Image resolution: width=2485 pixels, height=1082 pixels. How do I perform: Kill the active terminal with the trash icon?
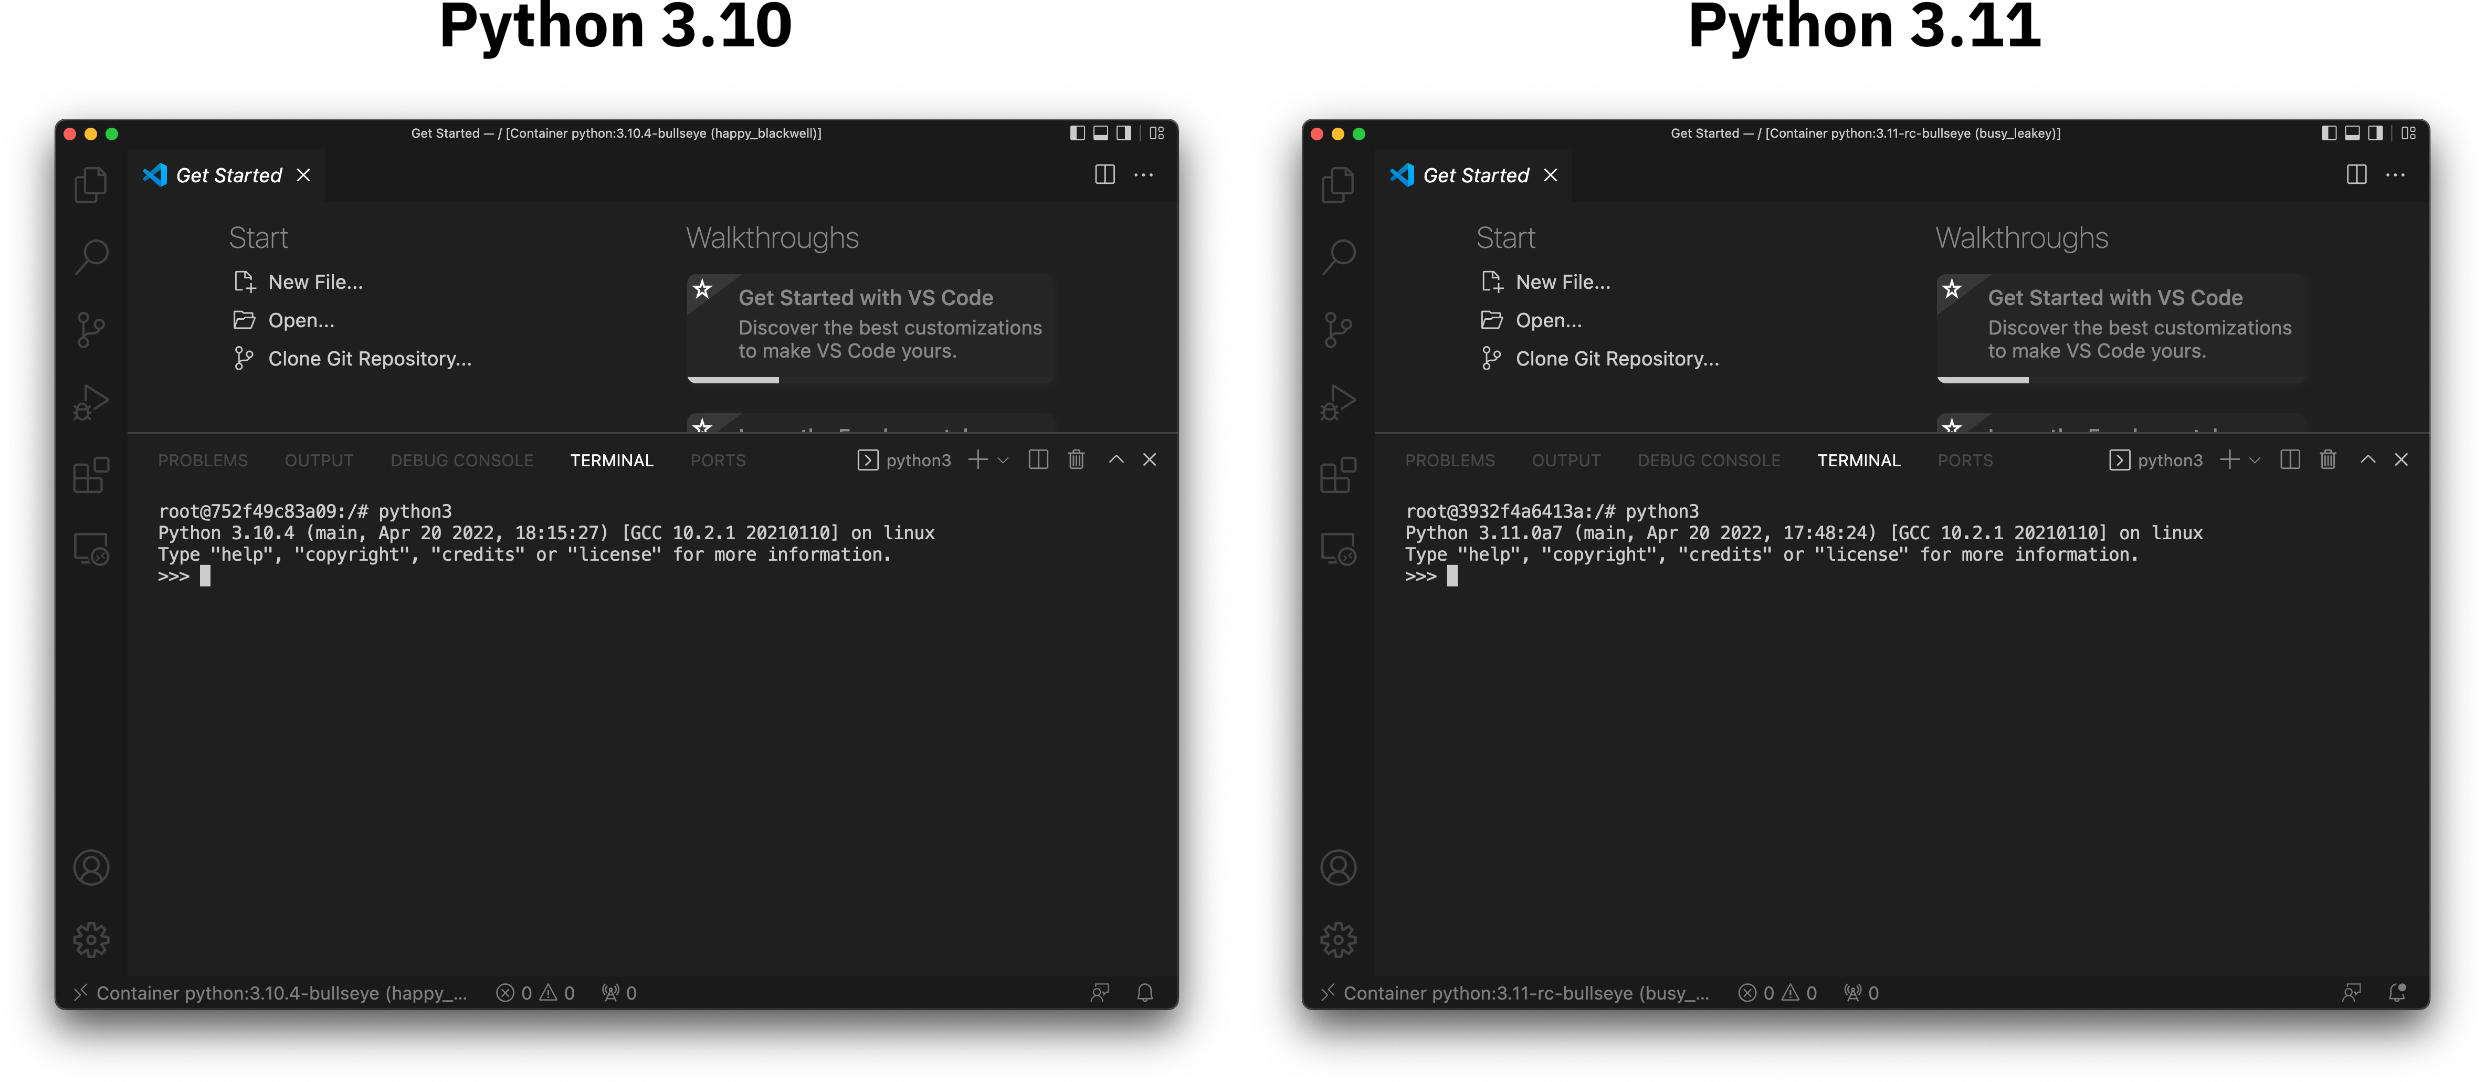point(1076,459)
